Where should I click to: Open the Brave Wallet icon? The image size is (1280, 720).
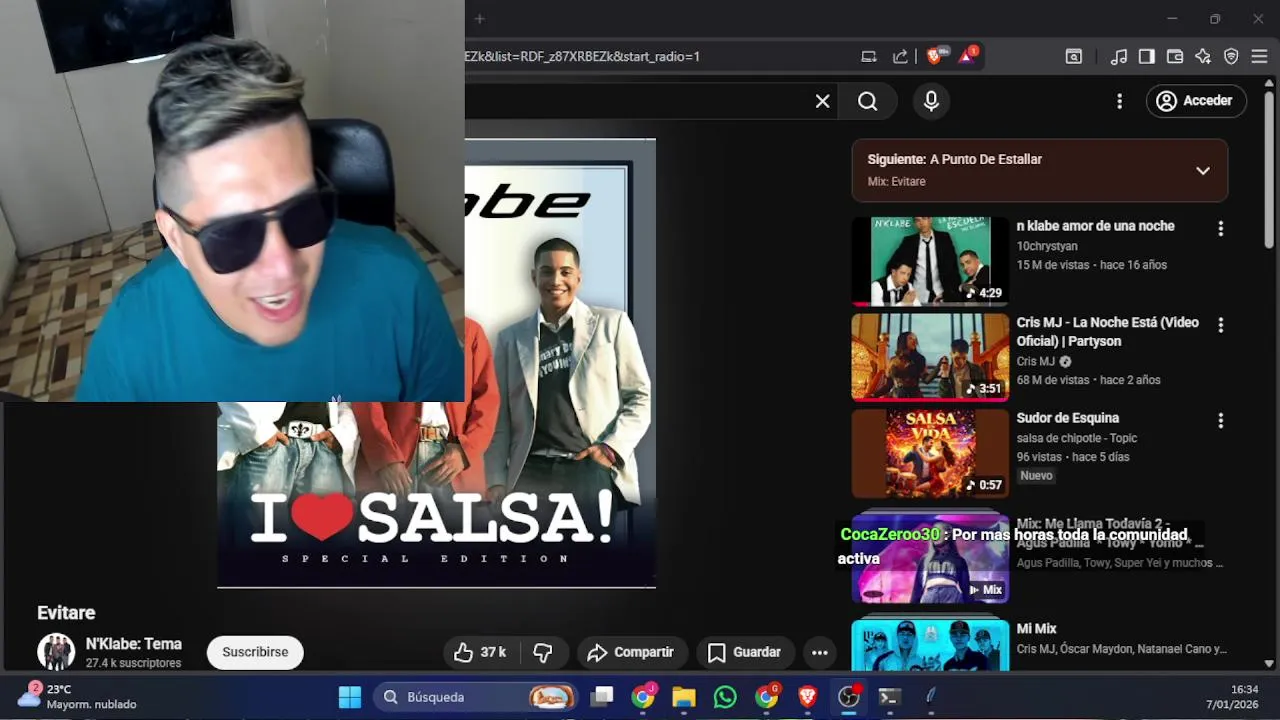click(1175, 56)
